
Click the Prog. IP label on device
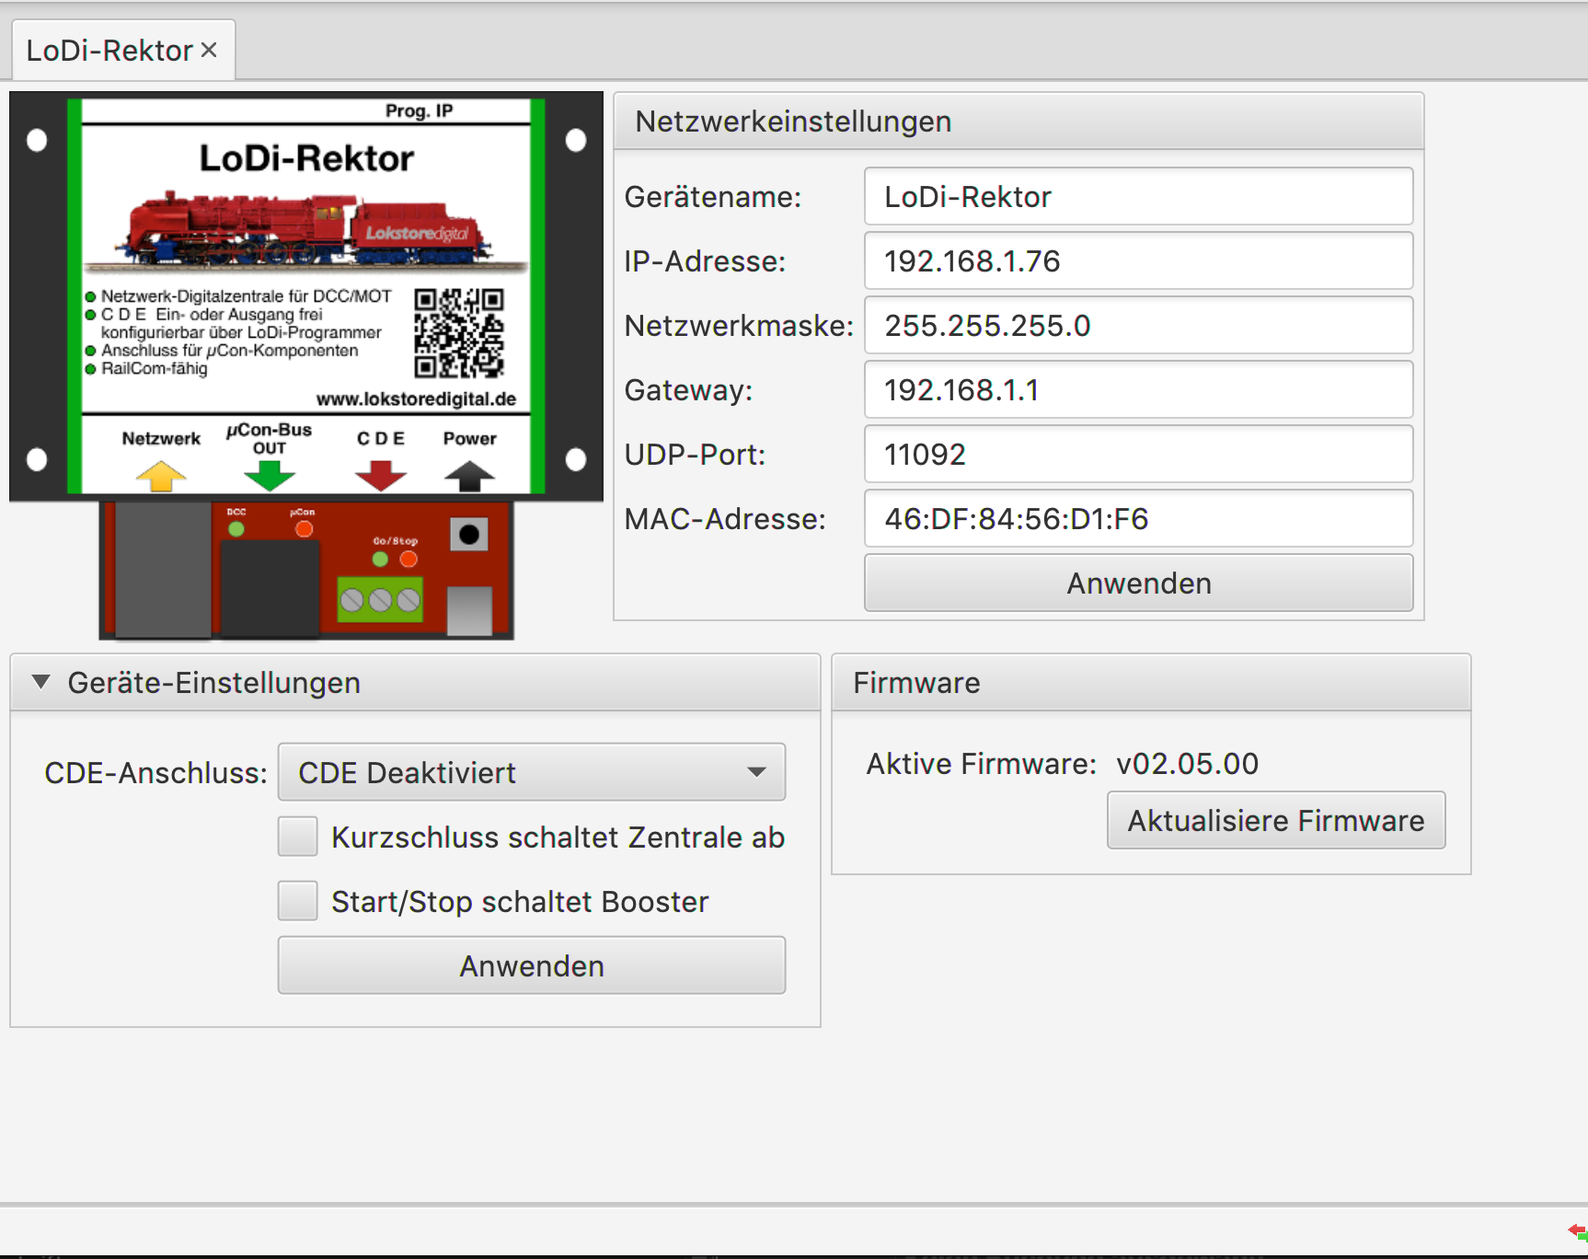point(419,110)
